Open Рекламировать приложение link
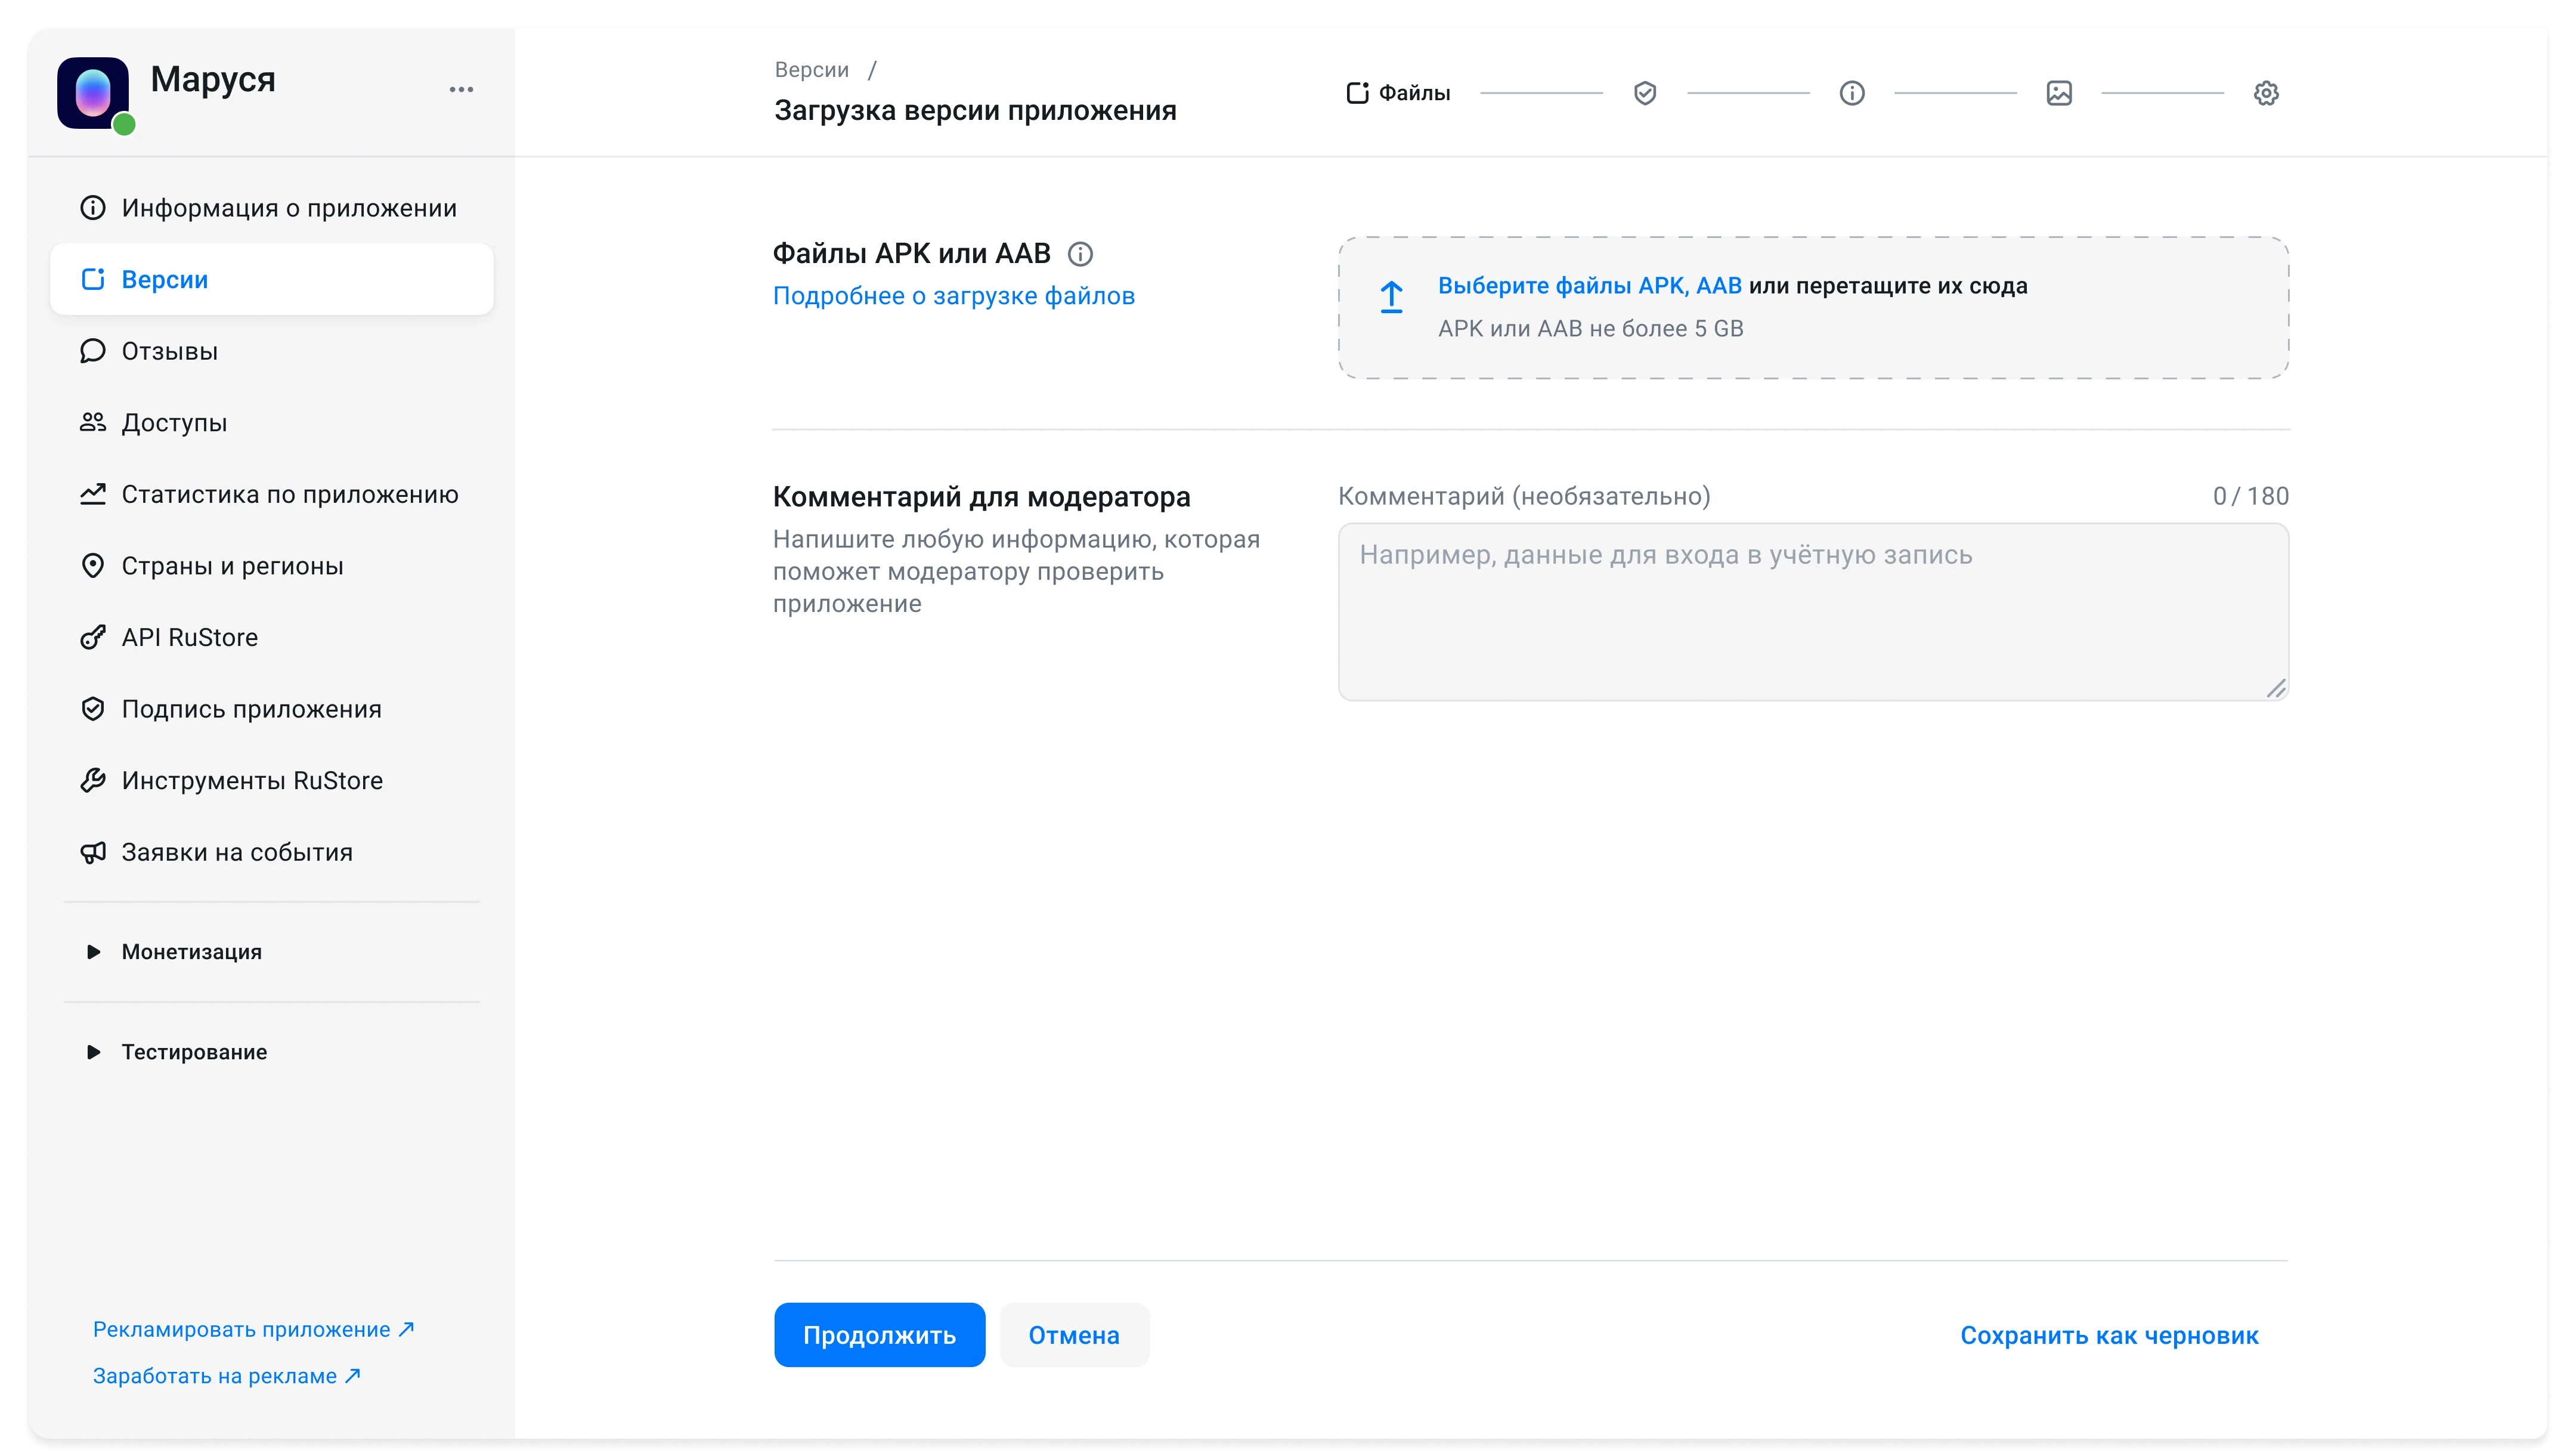This screenshot has width=2576, height=1453. pos(253,1330)
